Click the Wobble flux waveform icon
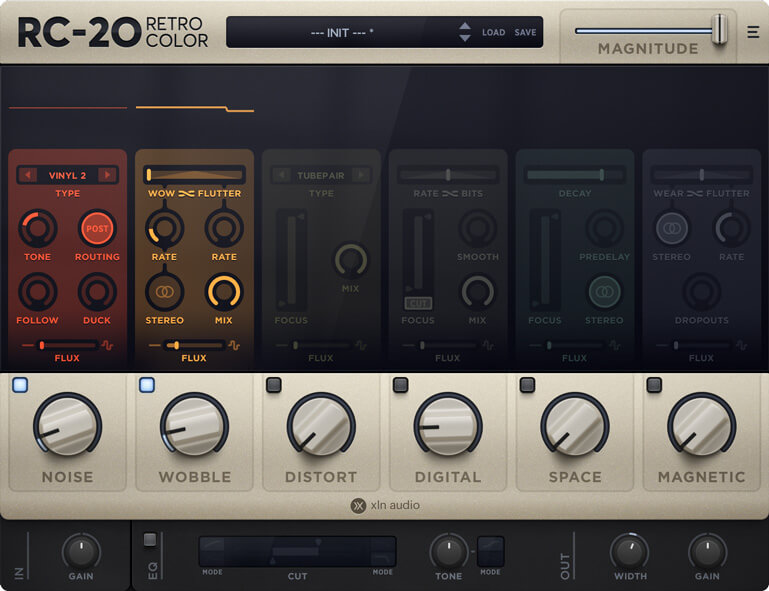769x591 pixels. pyautogui.click(x=234, y=345)
